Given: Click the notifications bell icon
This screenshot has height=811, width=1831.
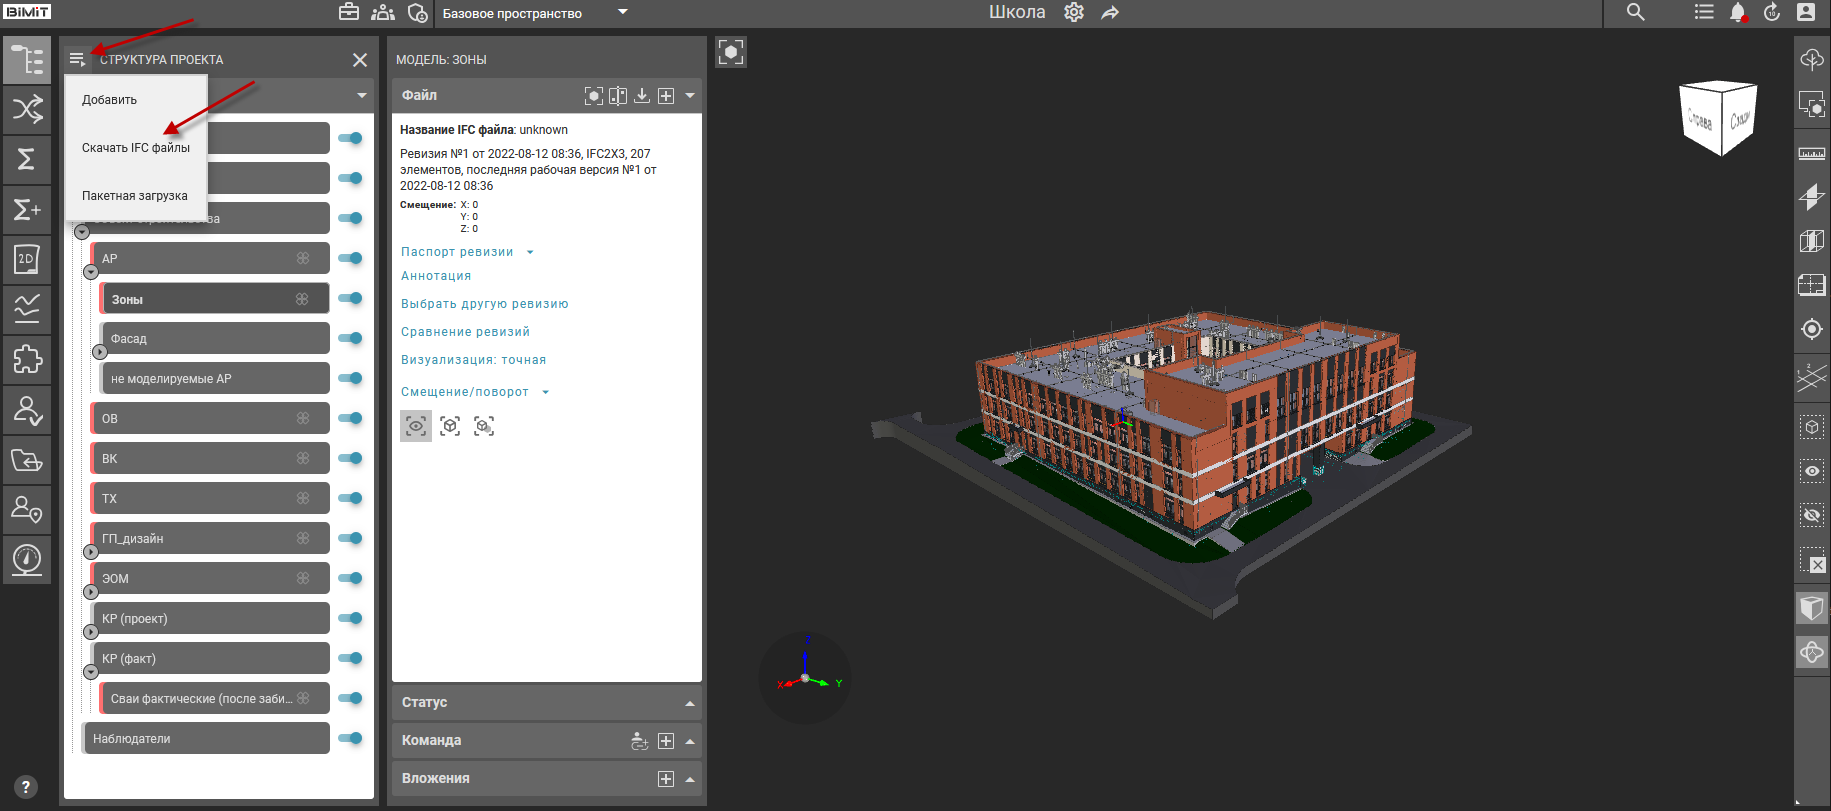Looking at the screenshot, I should pyautogui.click(x=1737, y=13).
